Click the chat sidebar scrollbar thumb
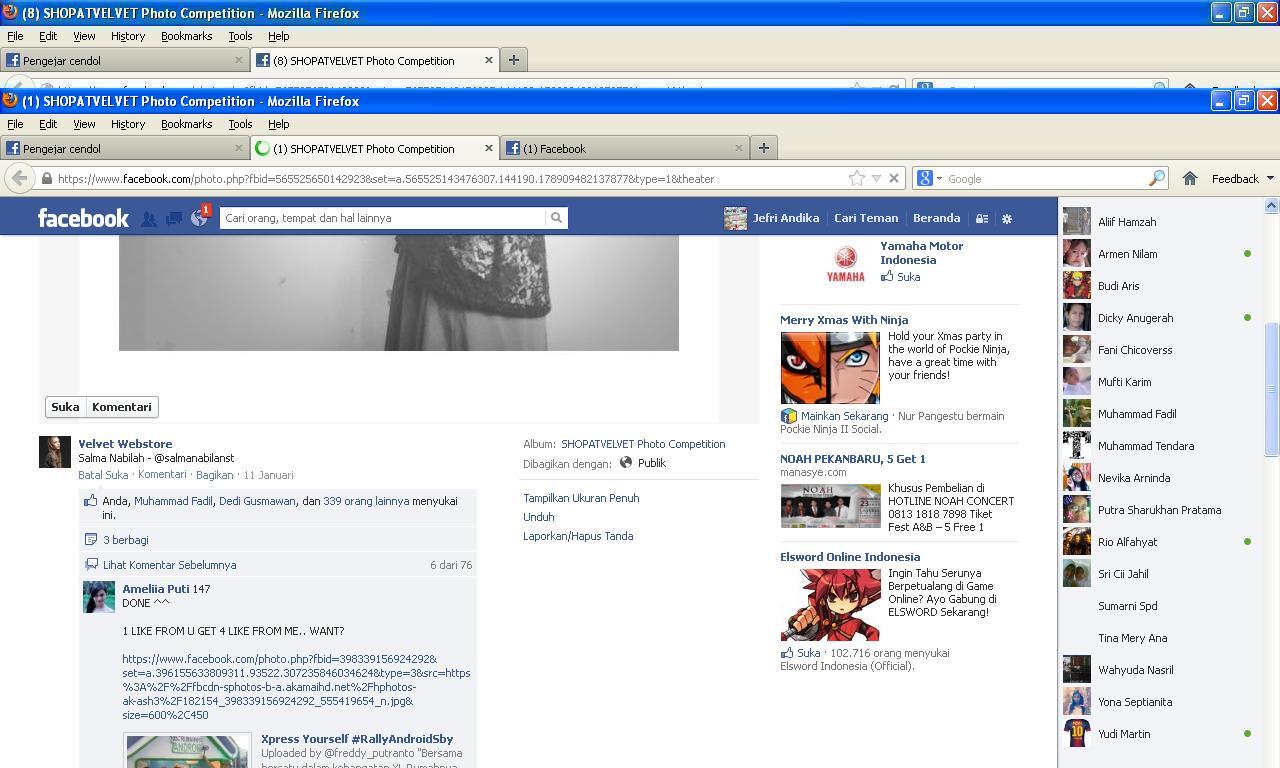The image size is (1280, 768). (x=1271, y=389)
